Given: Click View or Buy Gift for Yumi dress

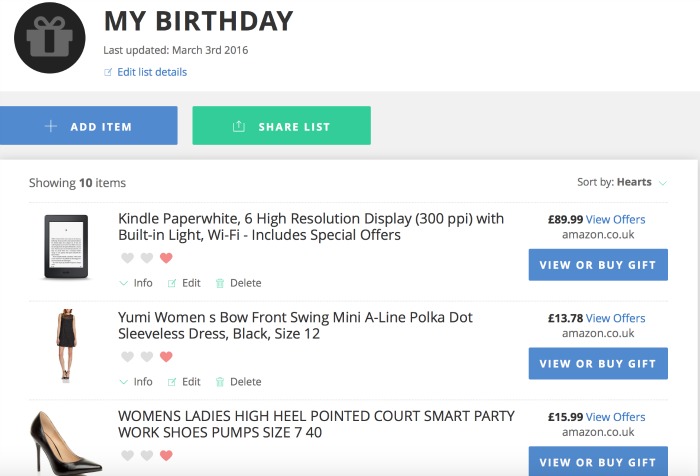Looking at the screenshot, I should point(598,363).
